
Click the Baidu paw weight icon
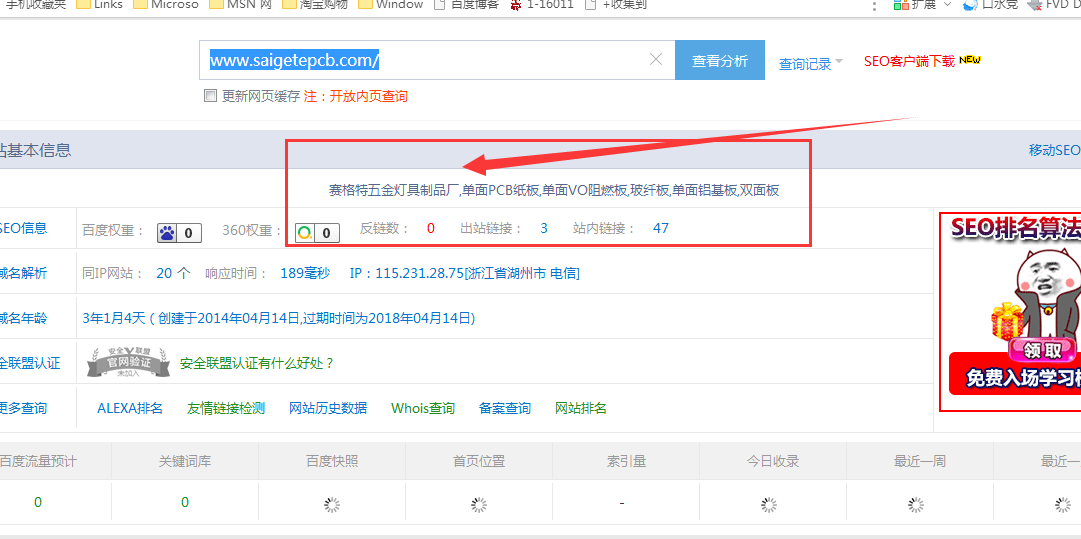coord(179,232)
